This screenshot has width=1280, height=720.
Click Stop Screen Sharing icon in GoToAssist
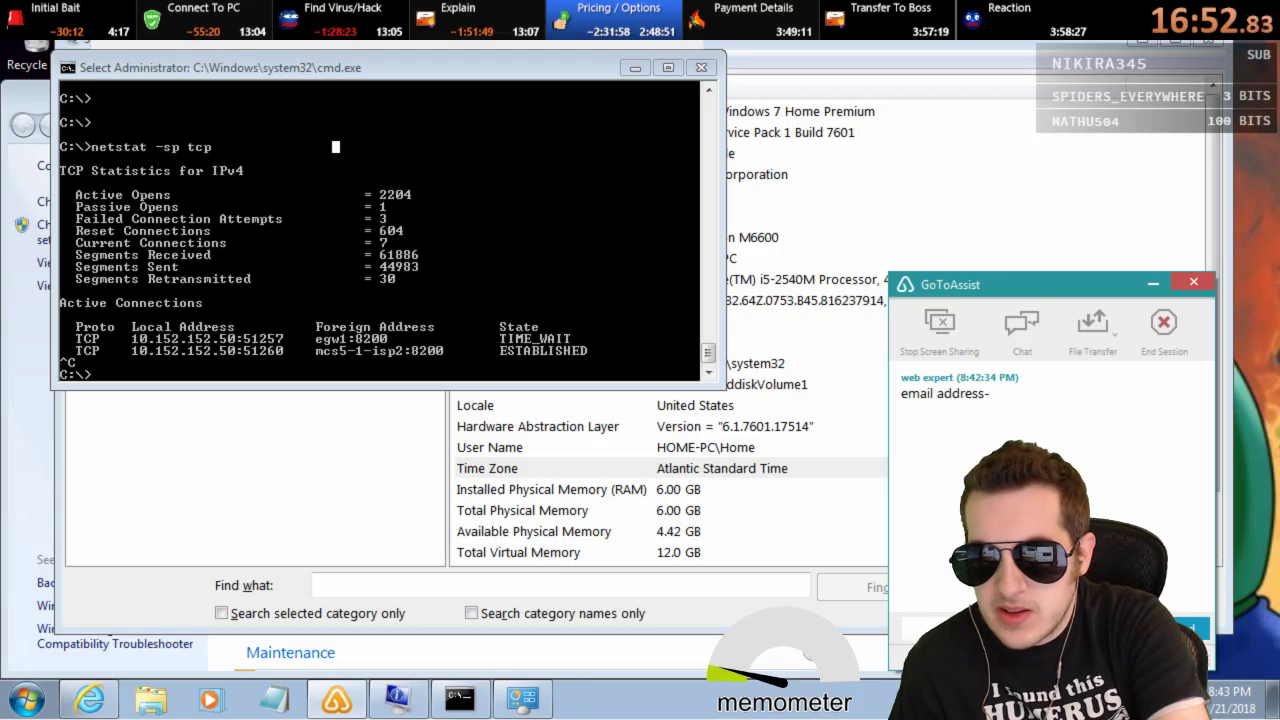click(940, 322)
